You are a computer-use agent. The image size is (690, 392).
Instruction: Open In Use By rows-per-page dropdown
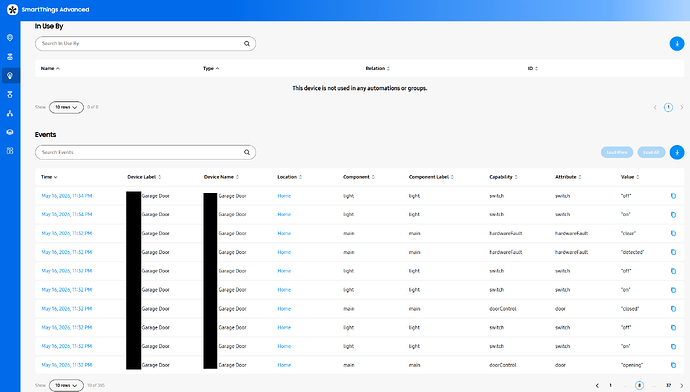pyautogui.click(x=66, y=107)
